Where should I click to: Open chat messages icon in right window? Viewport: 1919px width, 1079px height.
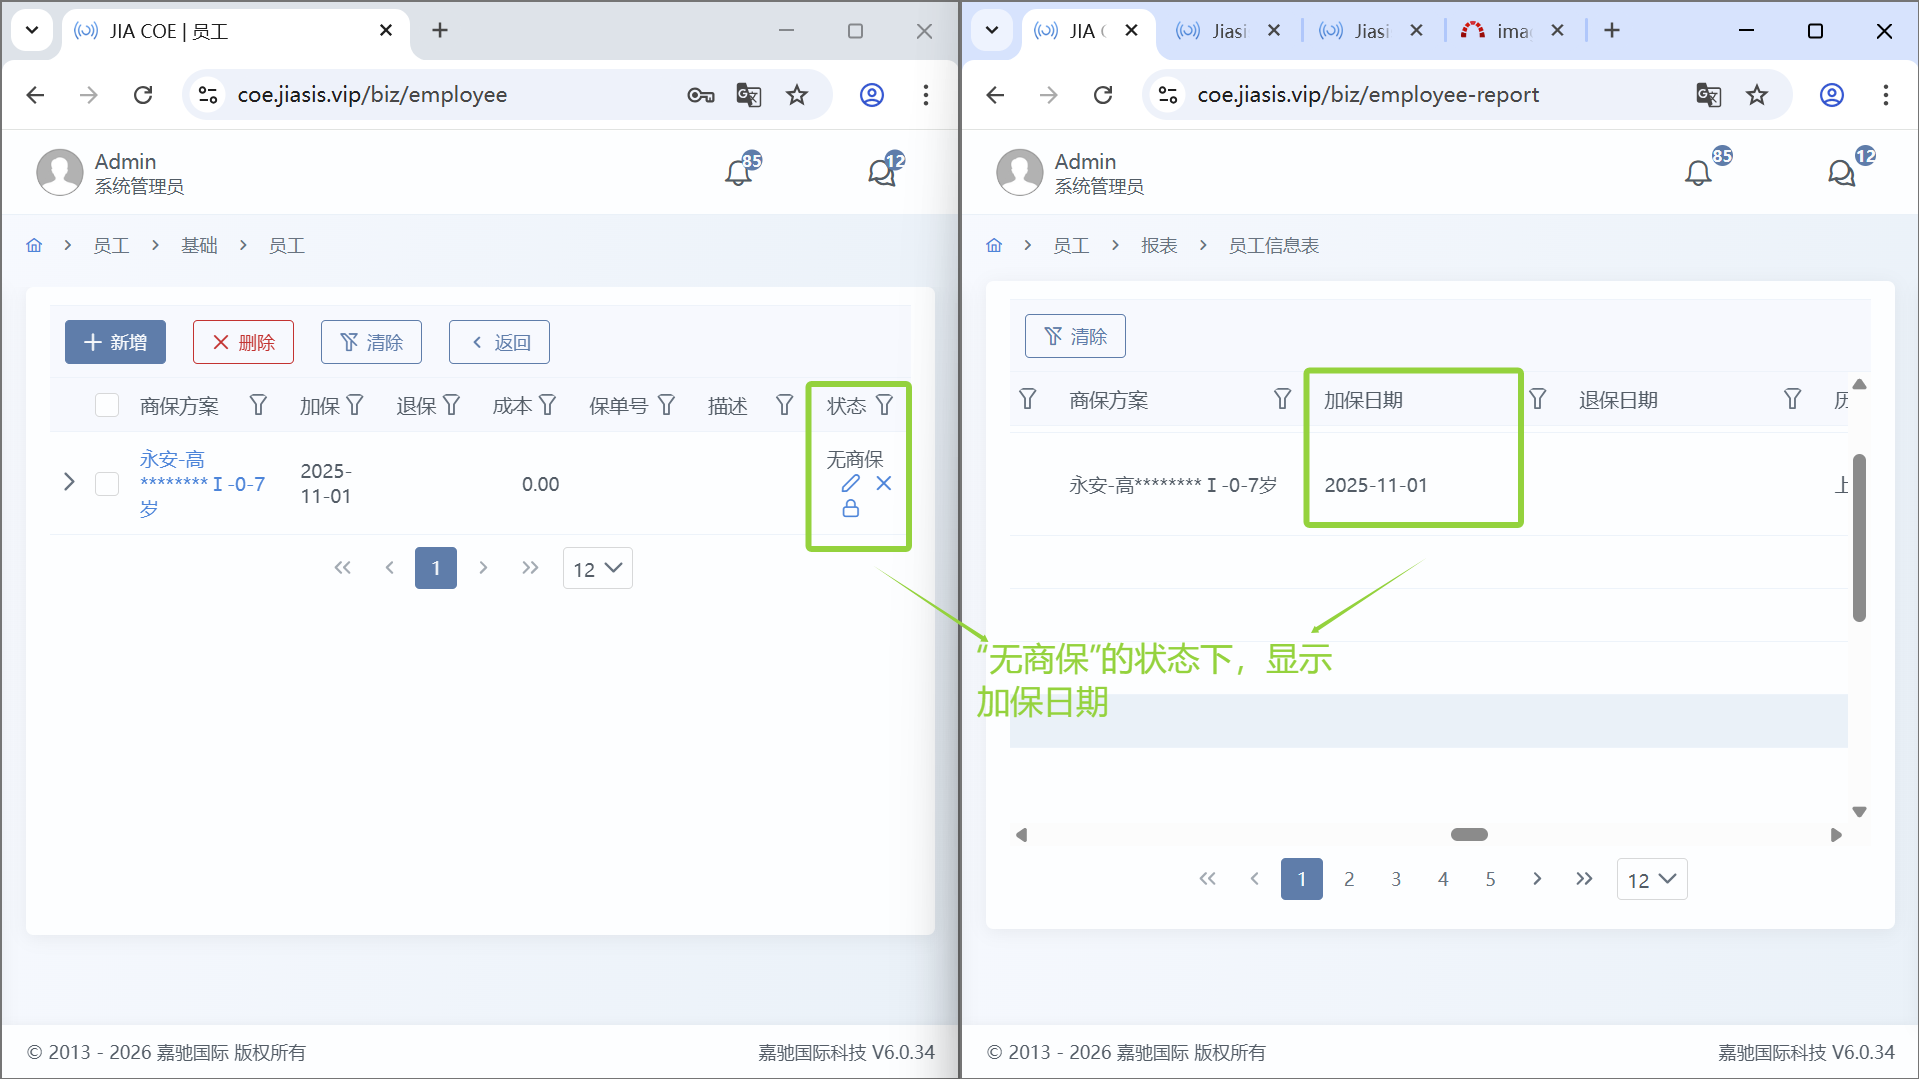pyautogui.click(x=1841, y=173)
